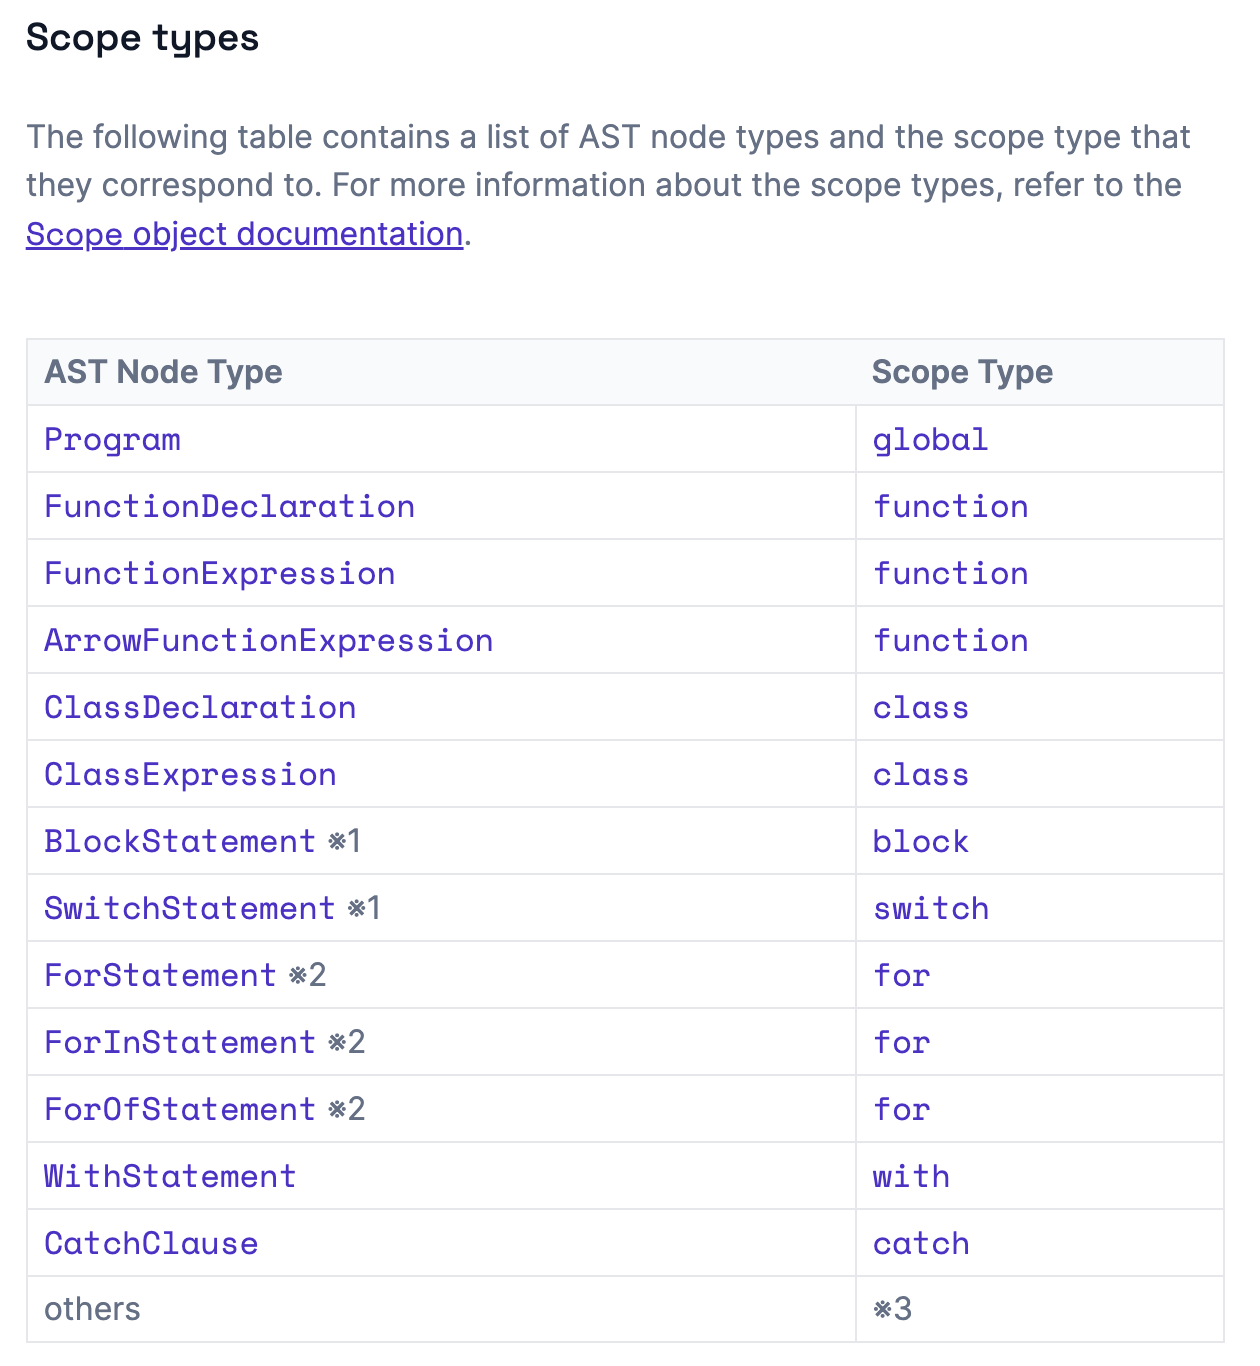The image size is (1260, 1366).
Task: Select the ClassExpression table entry
Action: 190,775
